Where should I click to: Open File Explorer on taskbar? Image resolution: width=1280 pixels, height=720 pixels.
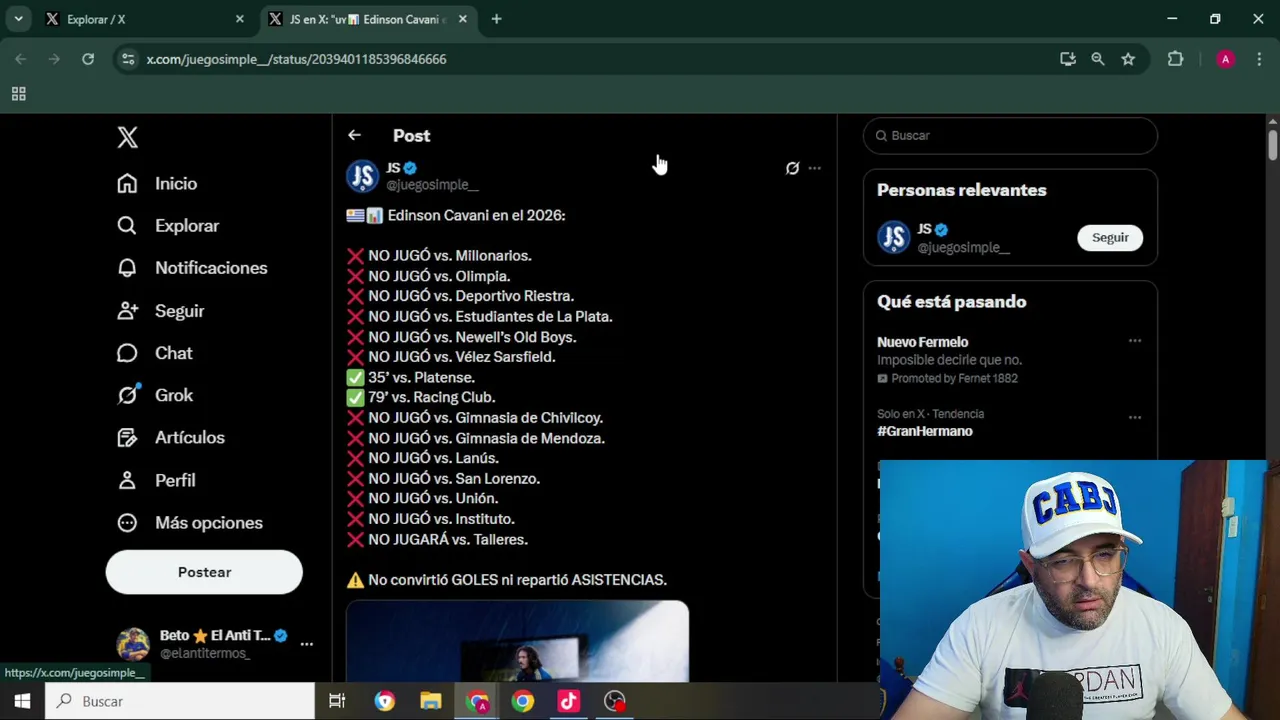(431, 701)
